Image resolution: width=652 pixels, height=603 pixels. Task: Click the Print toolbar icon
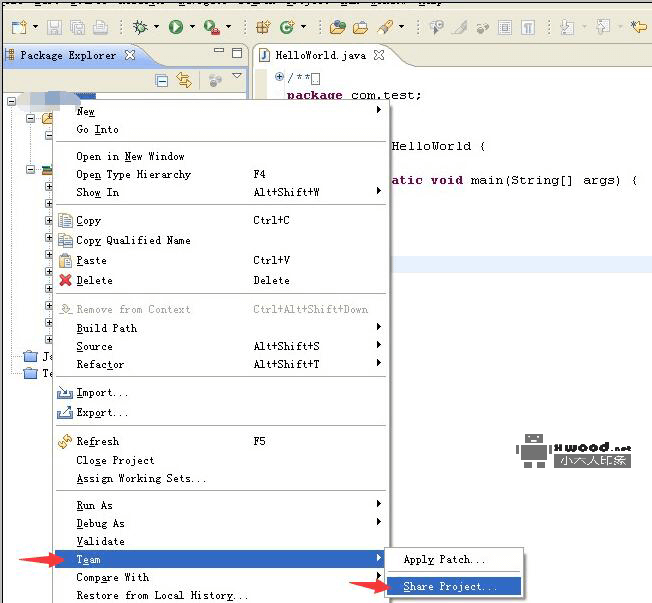(x=100, y=27)
